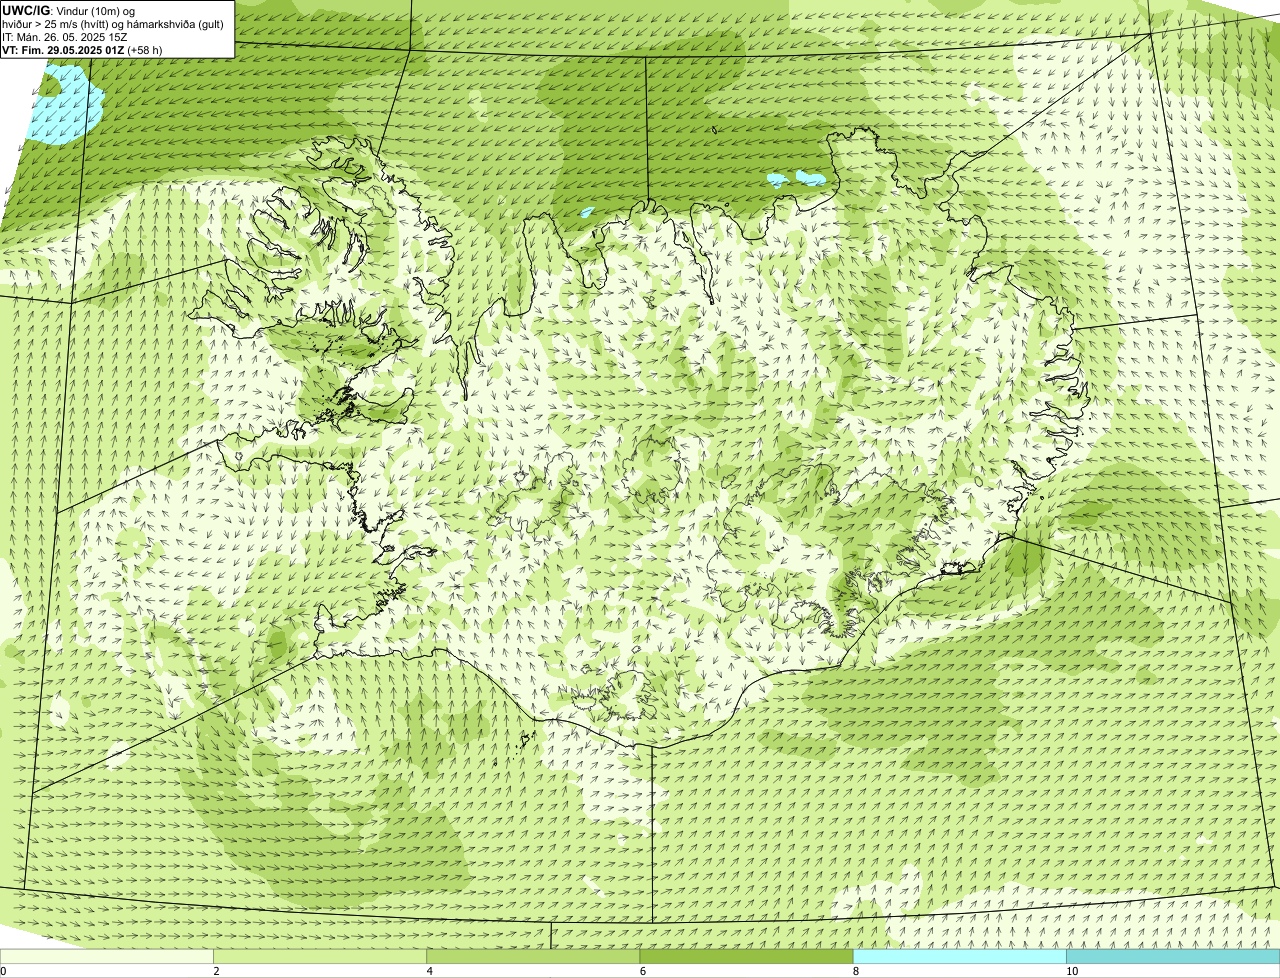Click the initial time "IT: Mán. 26. 05. 2025 15Z"

coord(64,37)
